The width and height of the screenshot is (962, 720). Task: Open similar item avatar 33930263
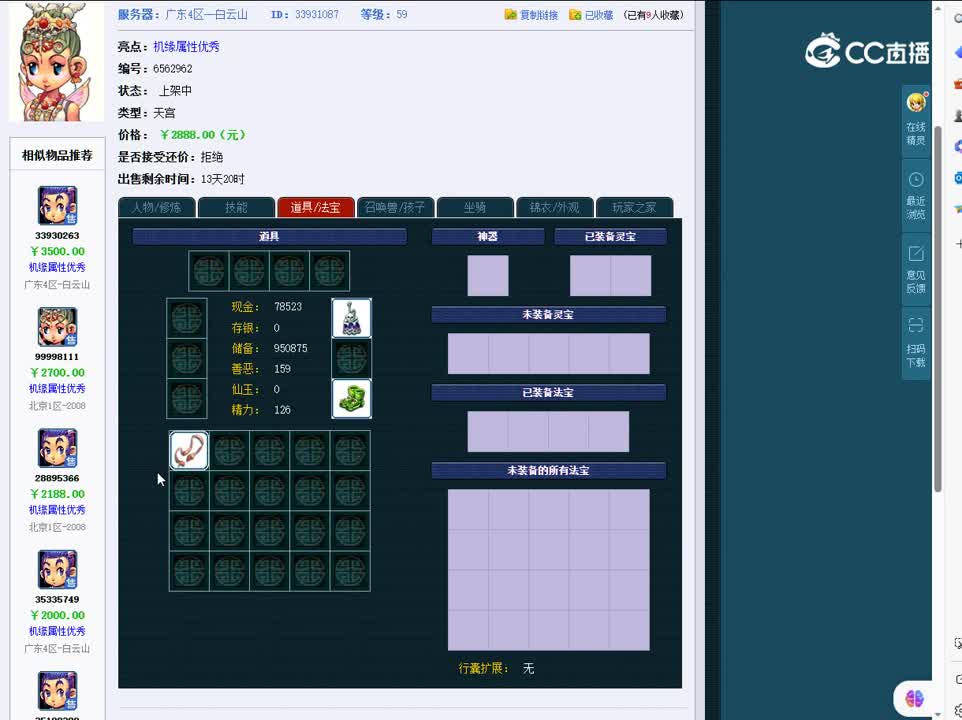click(x=57, y=206)
